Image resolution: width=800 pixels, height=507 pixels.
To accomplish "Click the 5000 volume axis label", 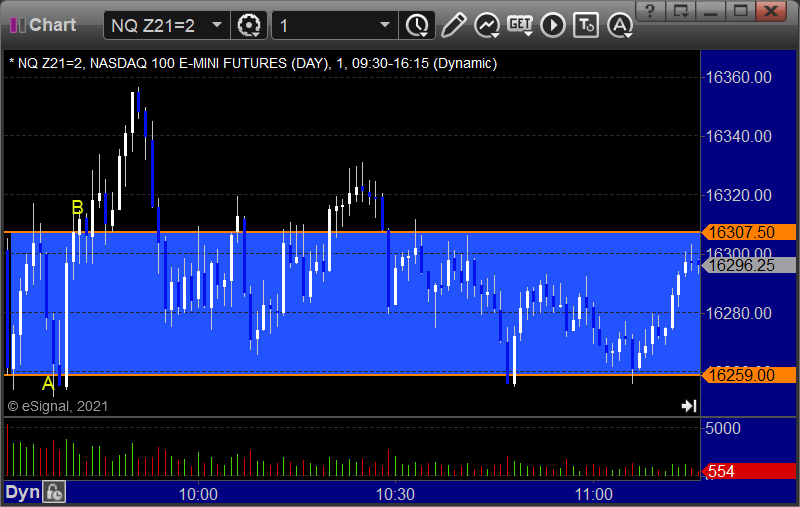I will (x=722, y=428).
